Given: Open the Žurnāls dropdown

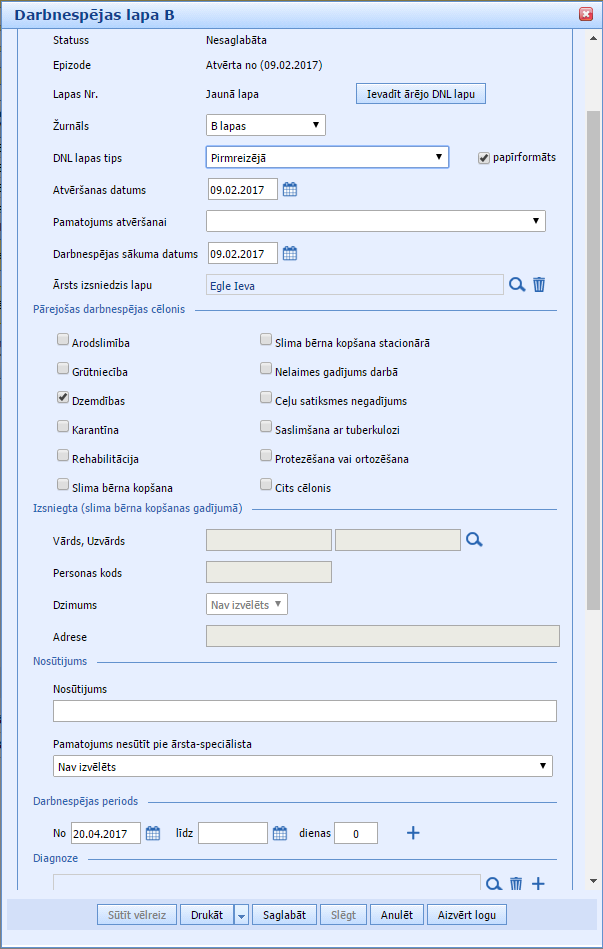Looking at the screenshot, I should pyautogui.click(x=265, y=125).
